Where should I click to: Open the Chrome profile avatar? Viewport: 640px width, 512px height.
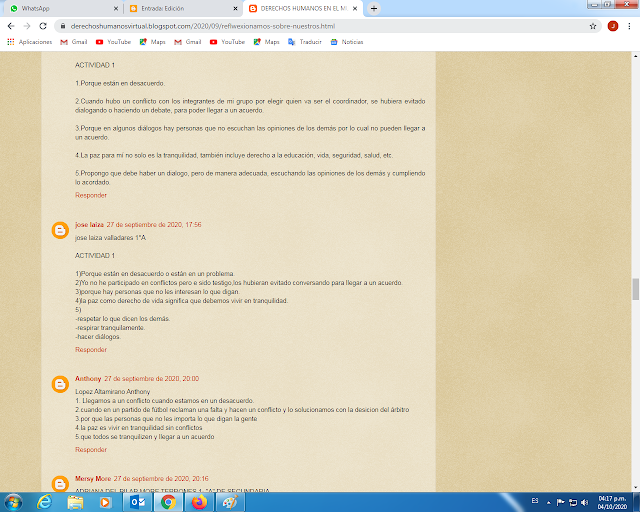coord(613,26)
